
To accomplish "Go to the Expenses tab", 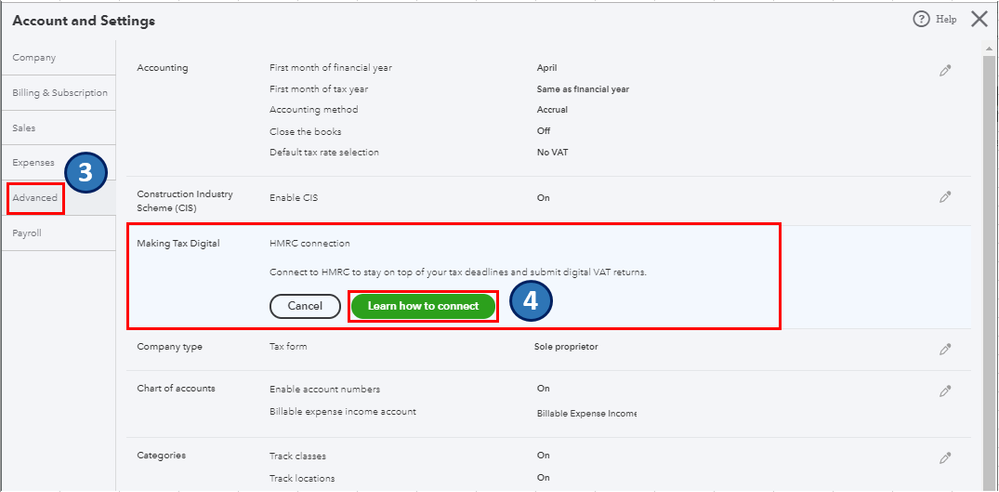I will pos(33,162).
